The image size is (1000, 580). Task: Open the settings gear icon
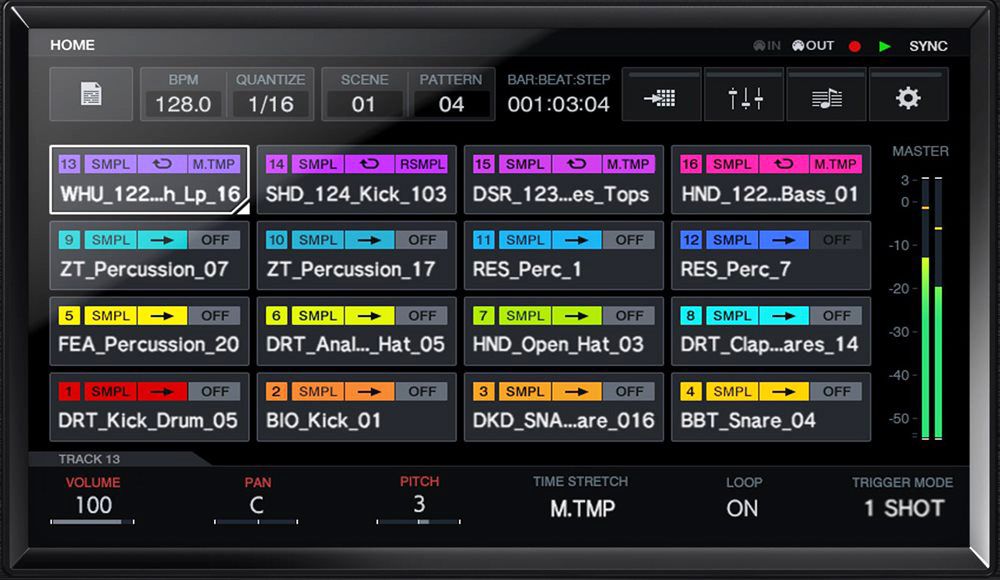click(908, 98)
